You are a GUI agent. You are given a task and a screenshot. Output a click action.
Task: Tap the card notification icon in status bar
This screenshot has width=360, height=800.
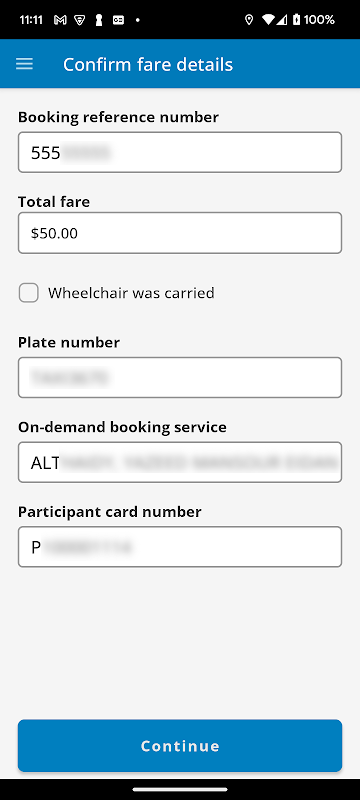point(118,20)
